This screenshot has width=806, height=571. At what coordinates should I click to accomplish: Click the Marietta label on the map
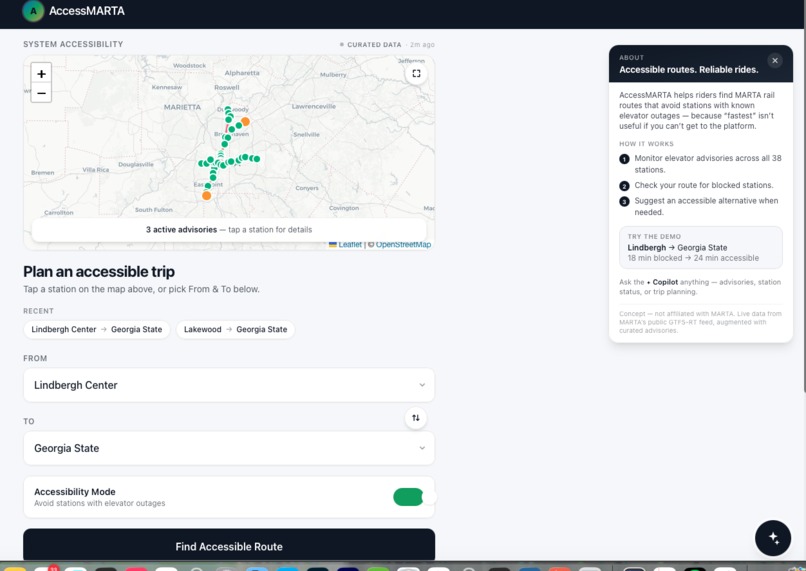point(182,107)
